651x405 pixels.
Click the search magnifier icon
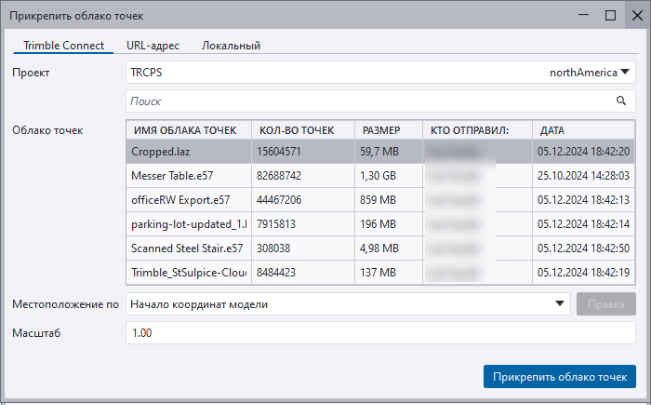(x=621, y=101)
